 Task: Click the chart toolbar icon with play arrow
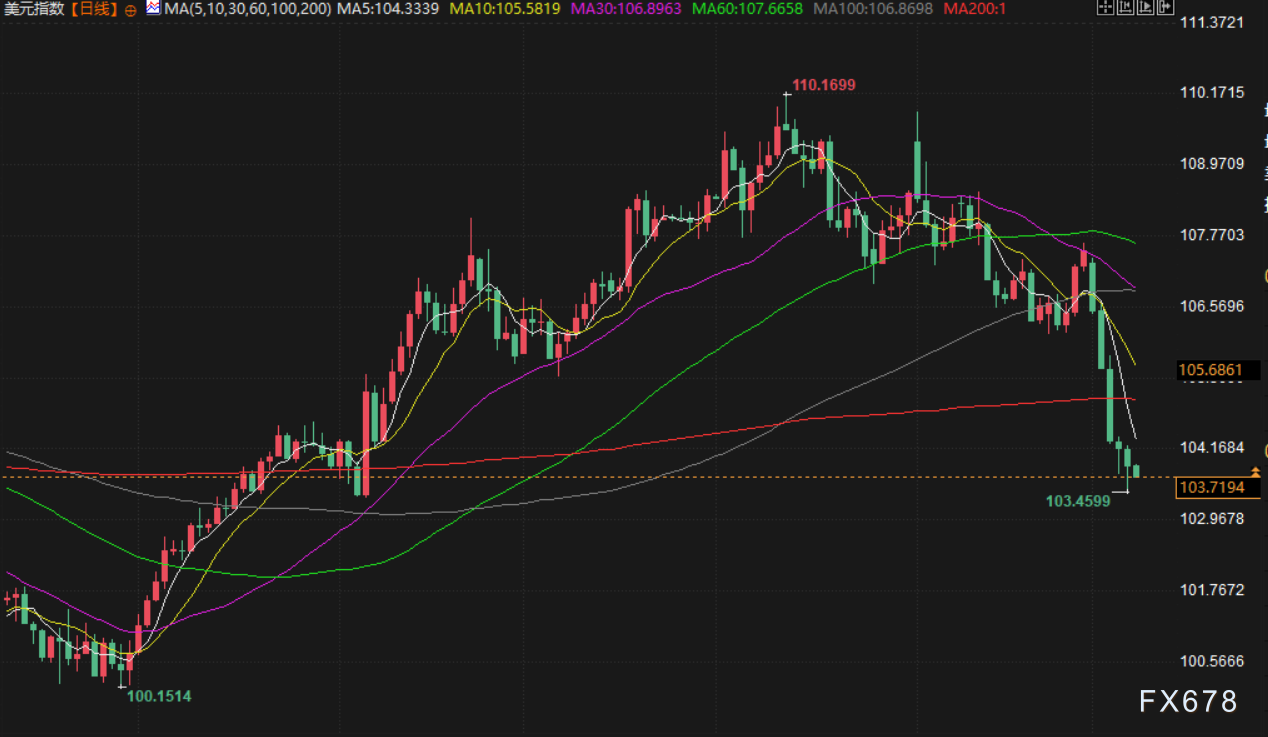click(1143, 9)
